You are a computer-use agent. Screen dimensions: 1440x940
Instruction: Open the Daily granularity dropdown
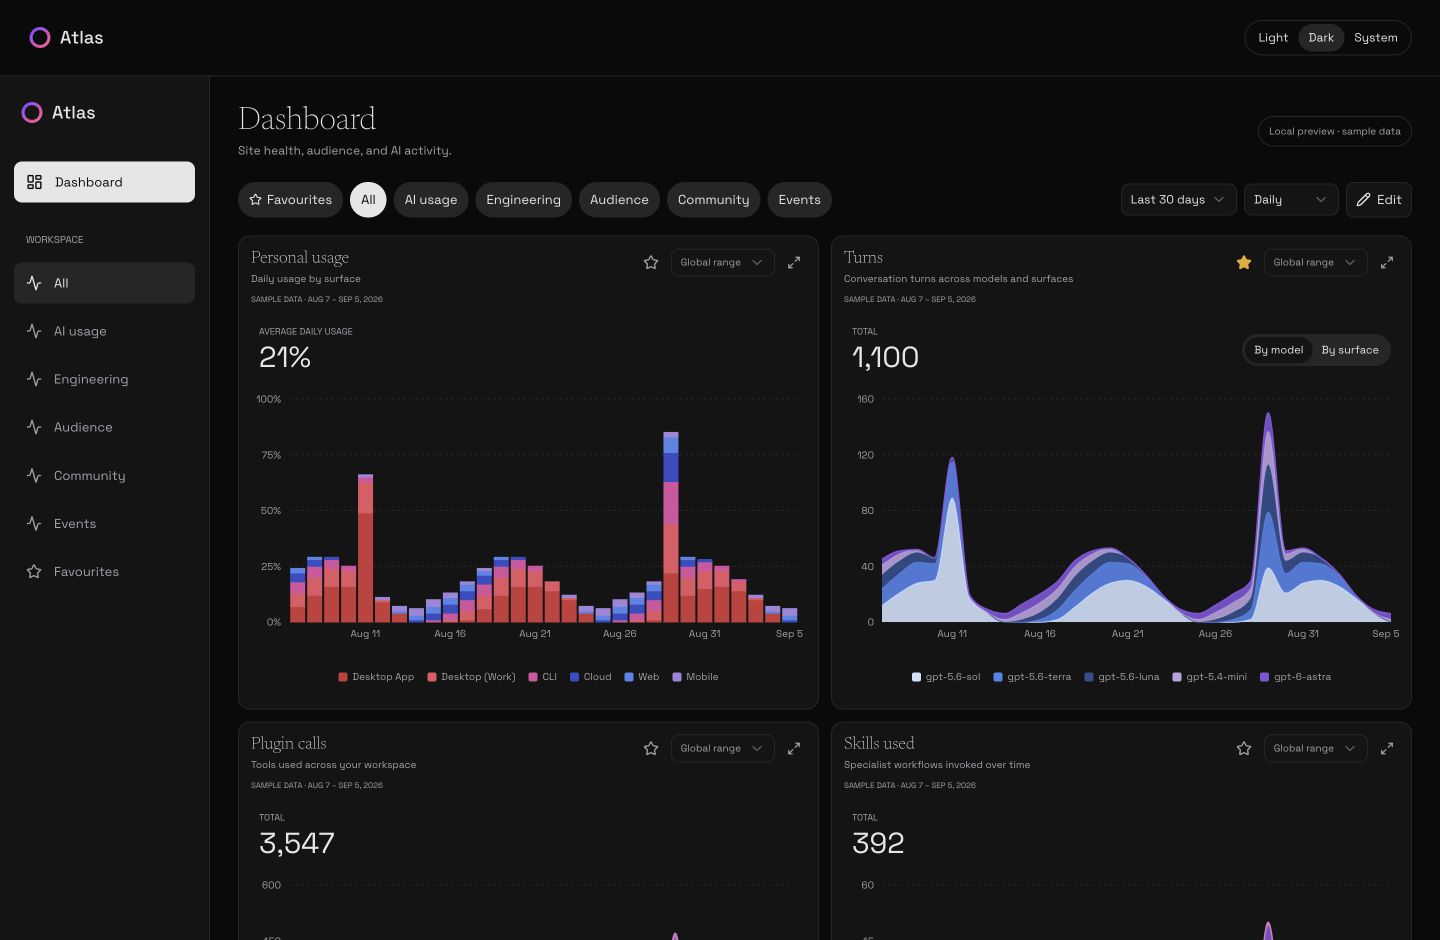(1291, 200)
